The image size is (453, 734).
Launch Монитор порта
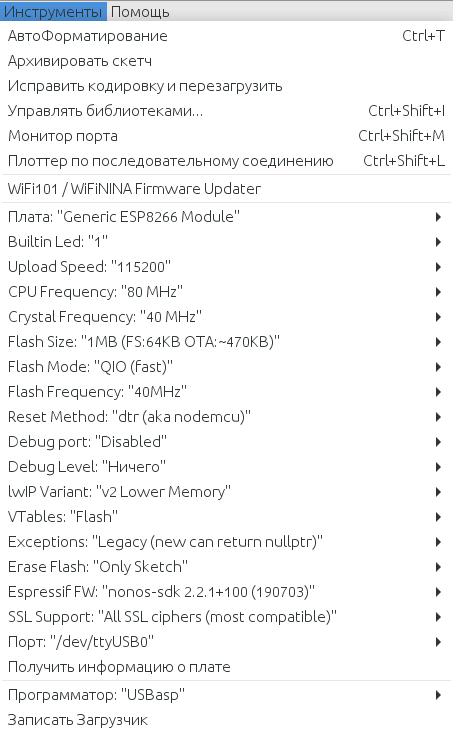[226, 136]
